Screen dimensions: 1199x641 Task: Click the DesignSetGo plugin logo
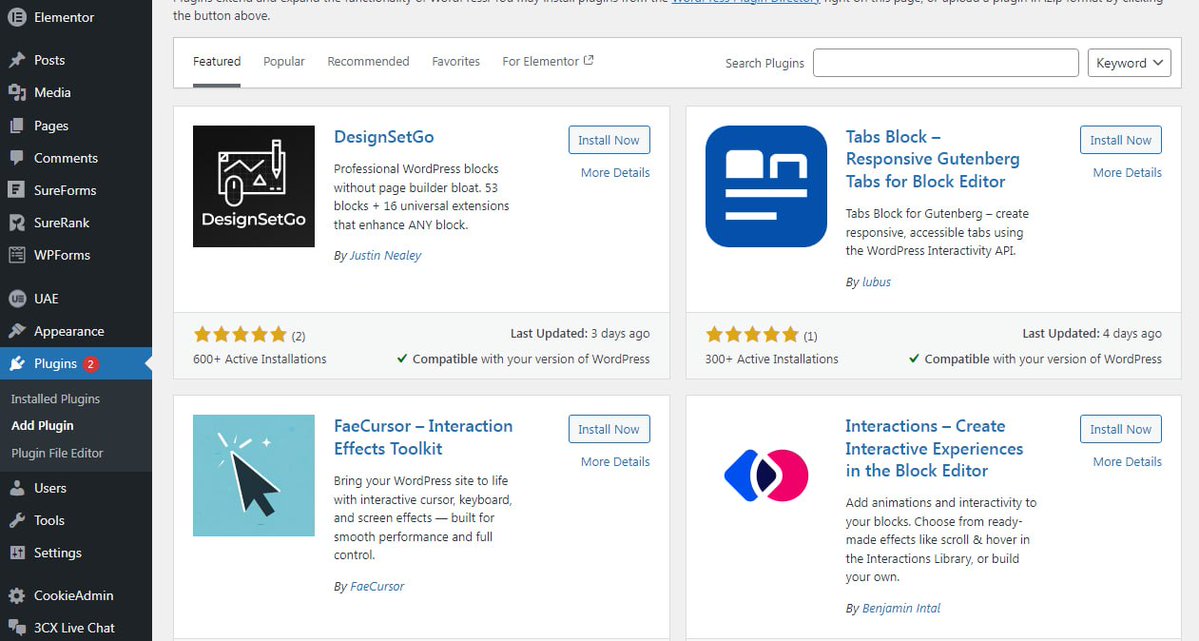[254, 186]
